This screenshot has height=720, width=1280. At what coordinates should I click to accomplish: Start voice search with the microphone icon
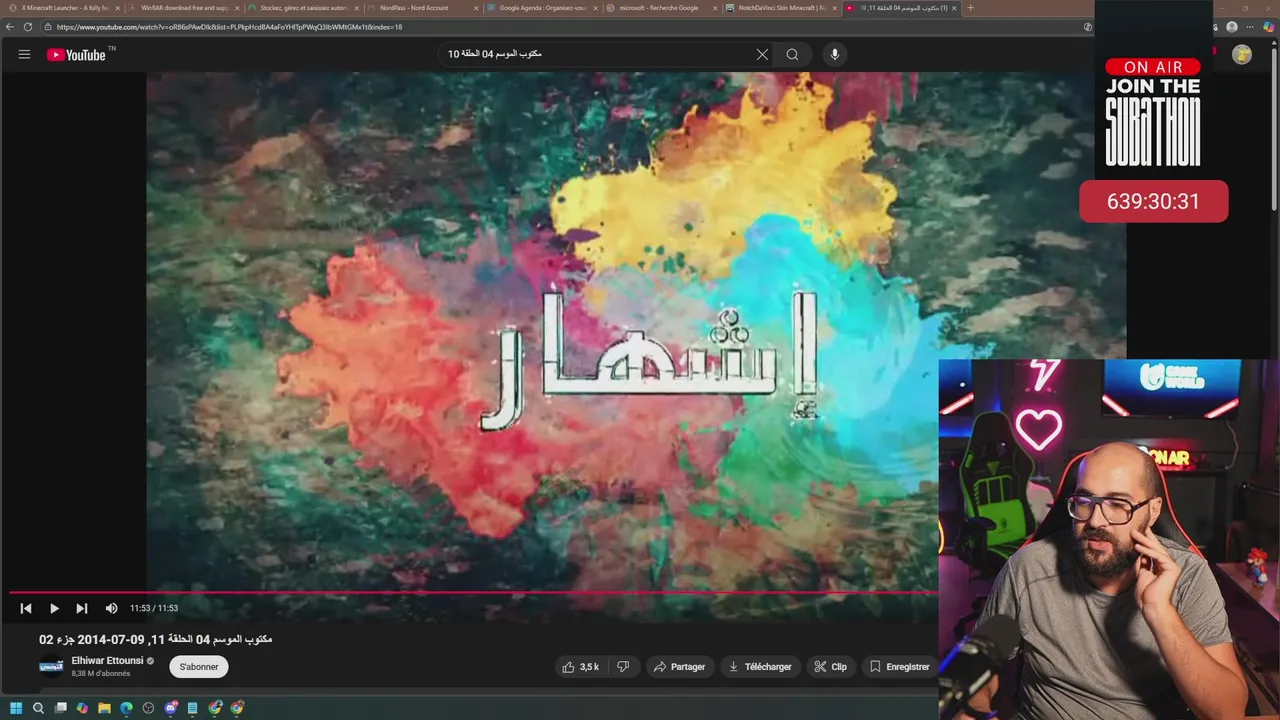[x=835, y=55]
